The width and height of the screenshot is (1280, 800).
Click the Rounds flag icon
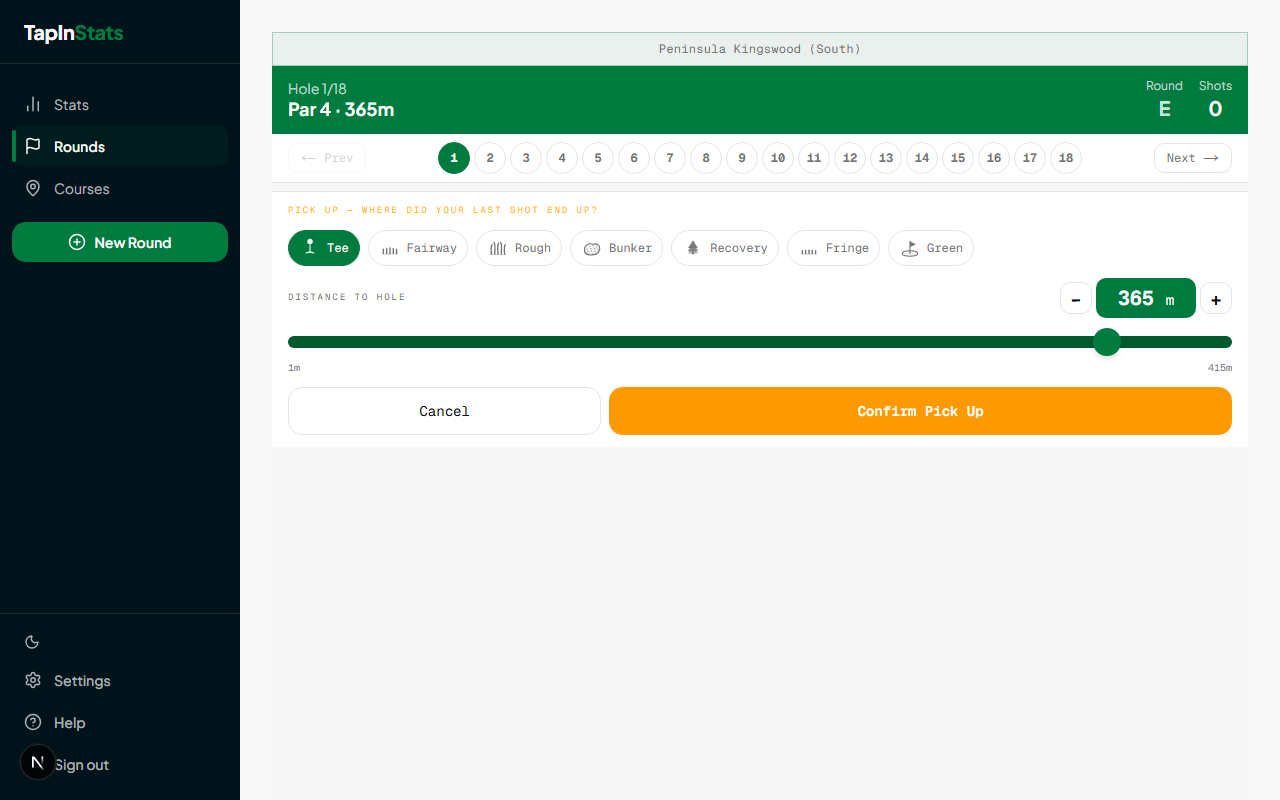tap(34, 146)
